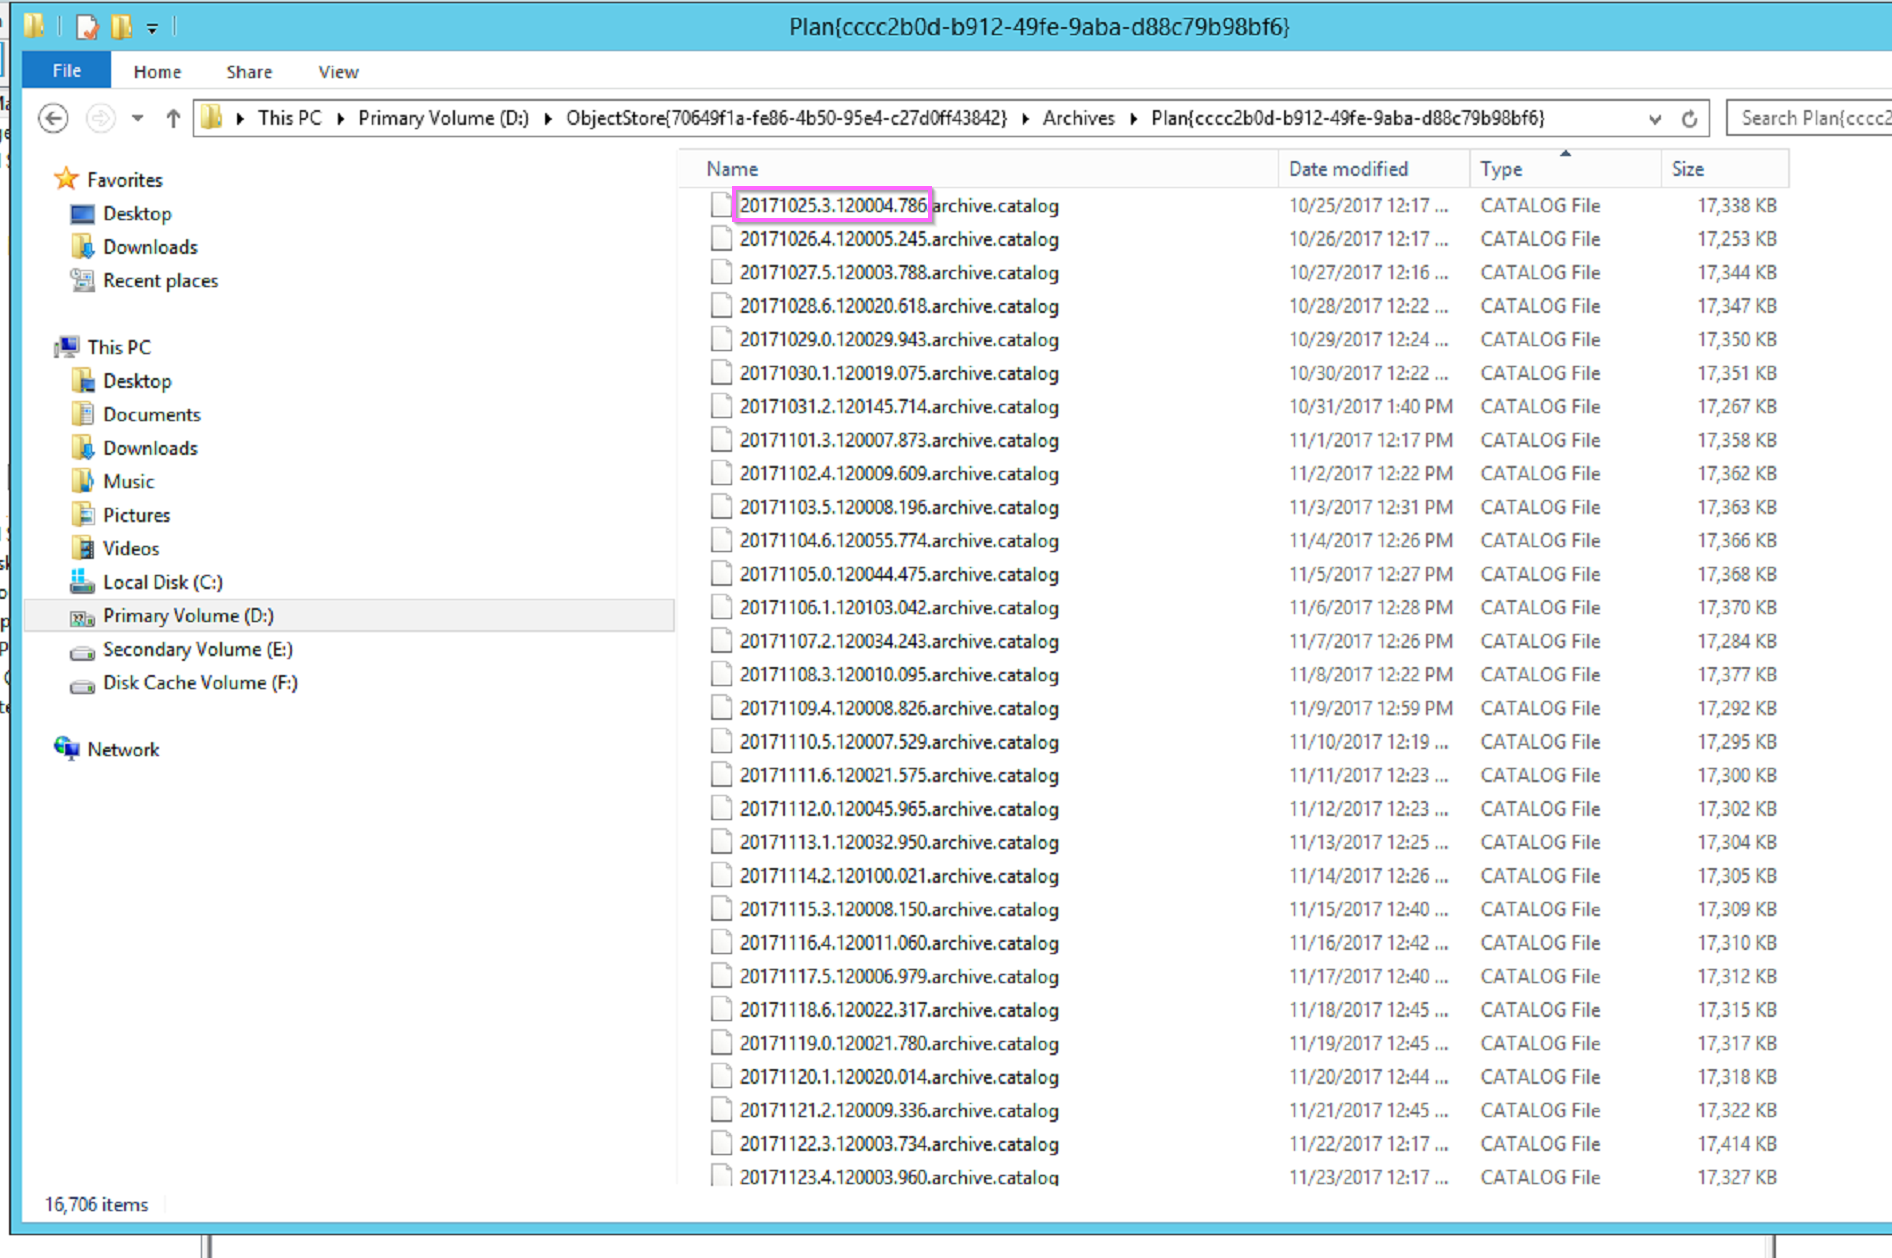Click the file icon of 20171121.2.120009.336.archive.catalog
Screen dimensions: 1892x1258
721,1111
